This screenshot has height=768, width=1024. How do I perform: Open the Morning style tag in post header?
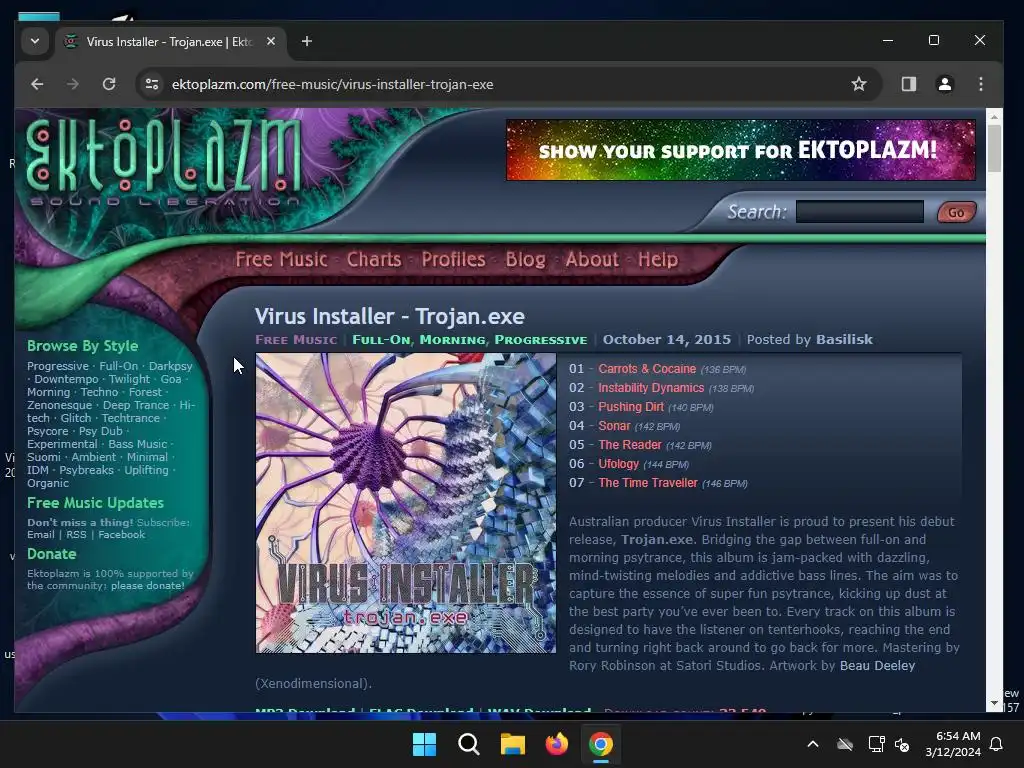453,340
